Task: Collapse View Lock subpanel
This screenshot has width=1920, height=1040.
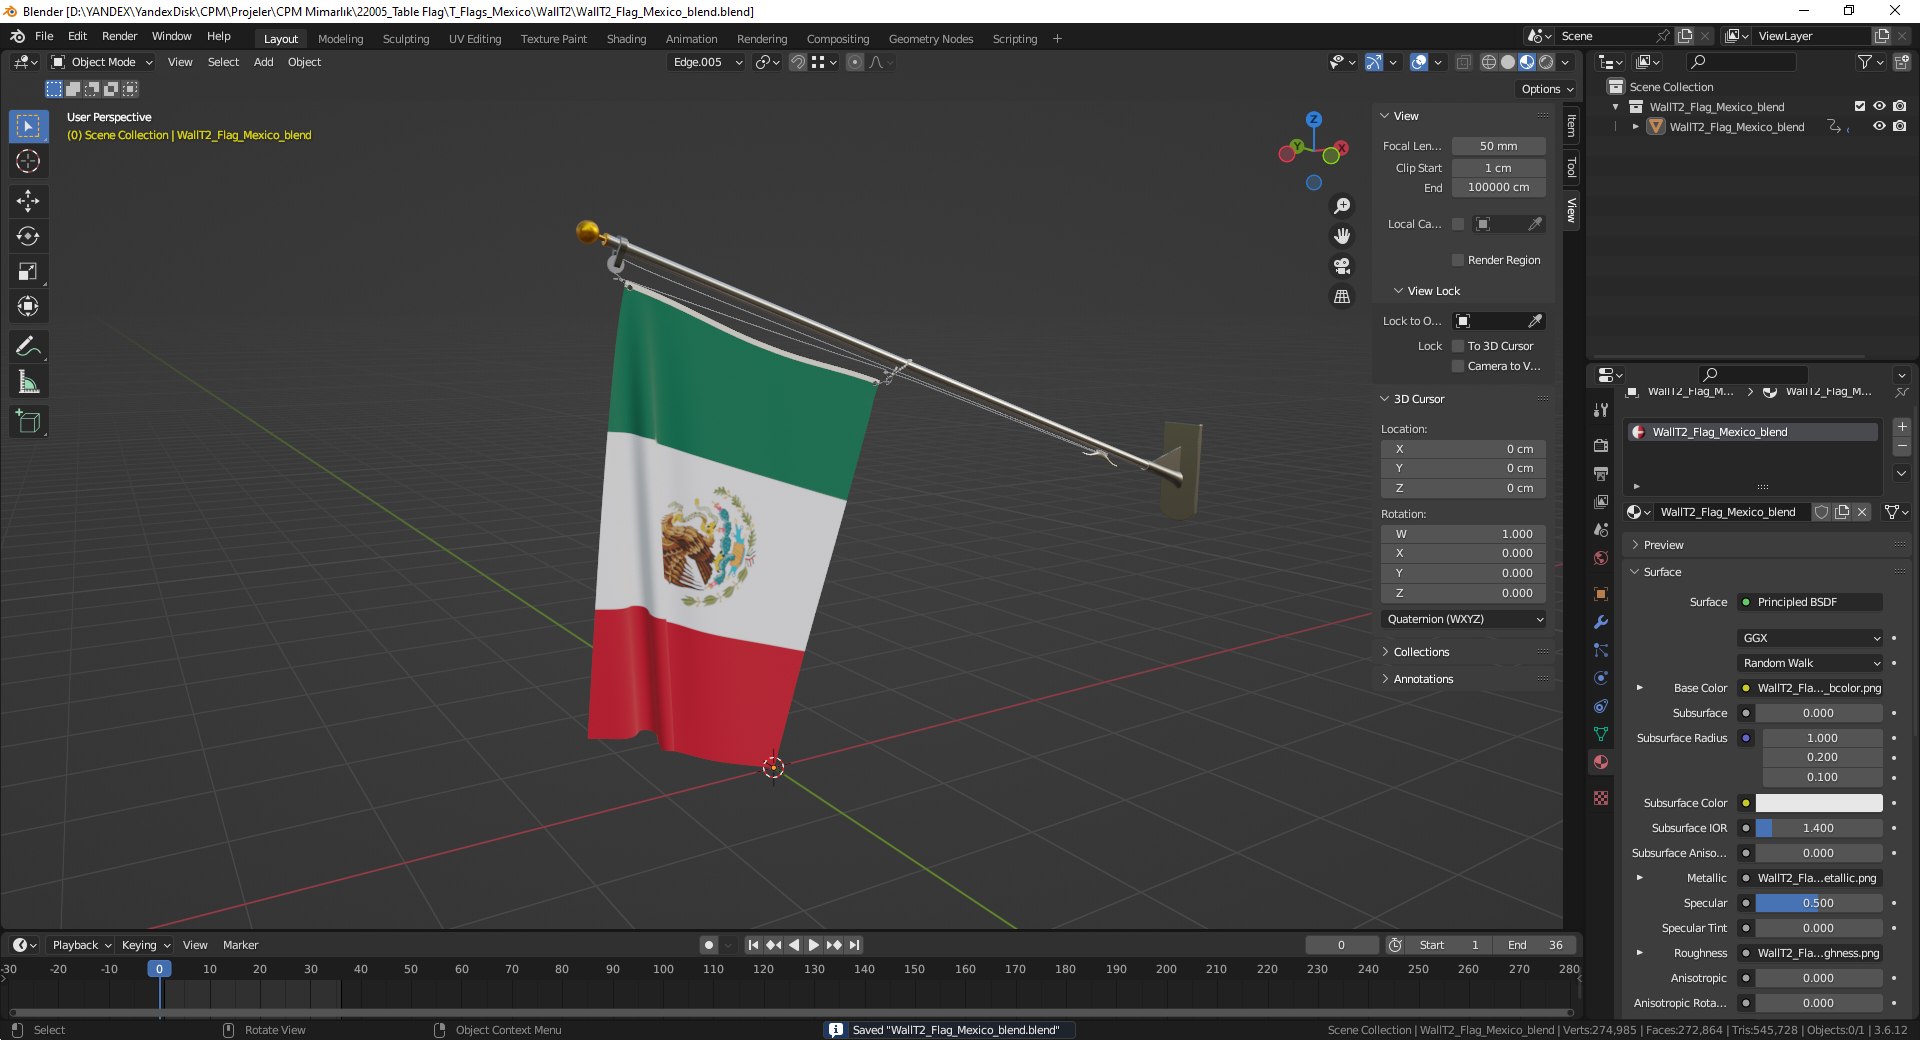Action: coord(1432,291)
